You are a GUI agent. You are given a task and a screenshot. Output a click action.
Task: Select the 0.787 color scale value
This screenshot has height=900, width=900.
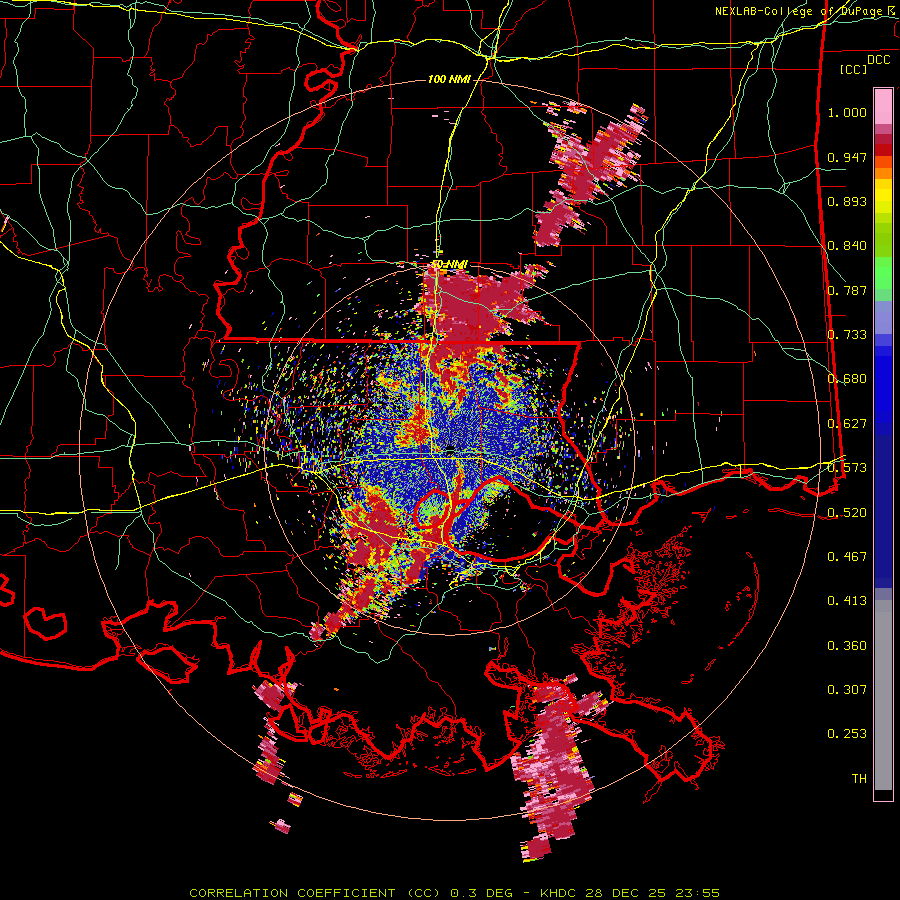point(847,290)
